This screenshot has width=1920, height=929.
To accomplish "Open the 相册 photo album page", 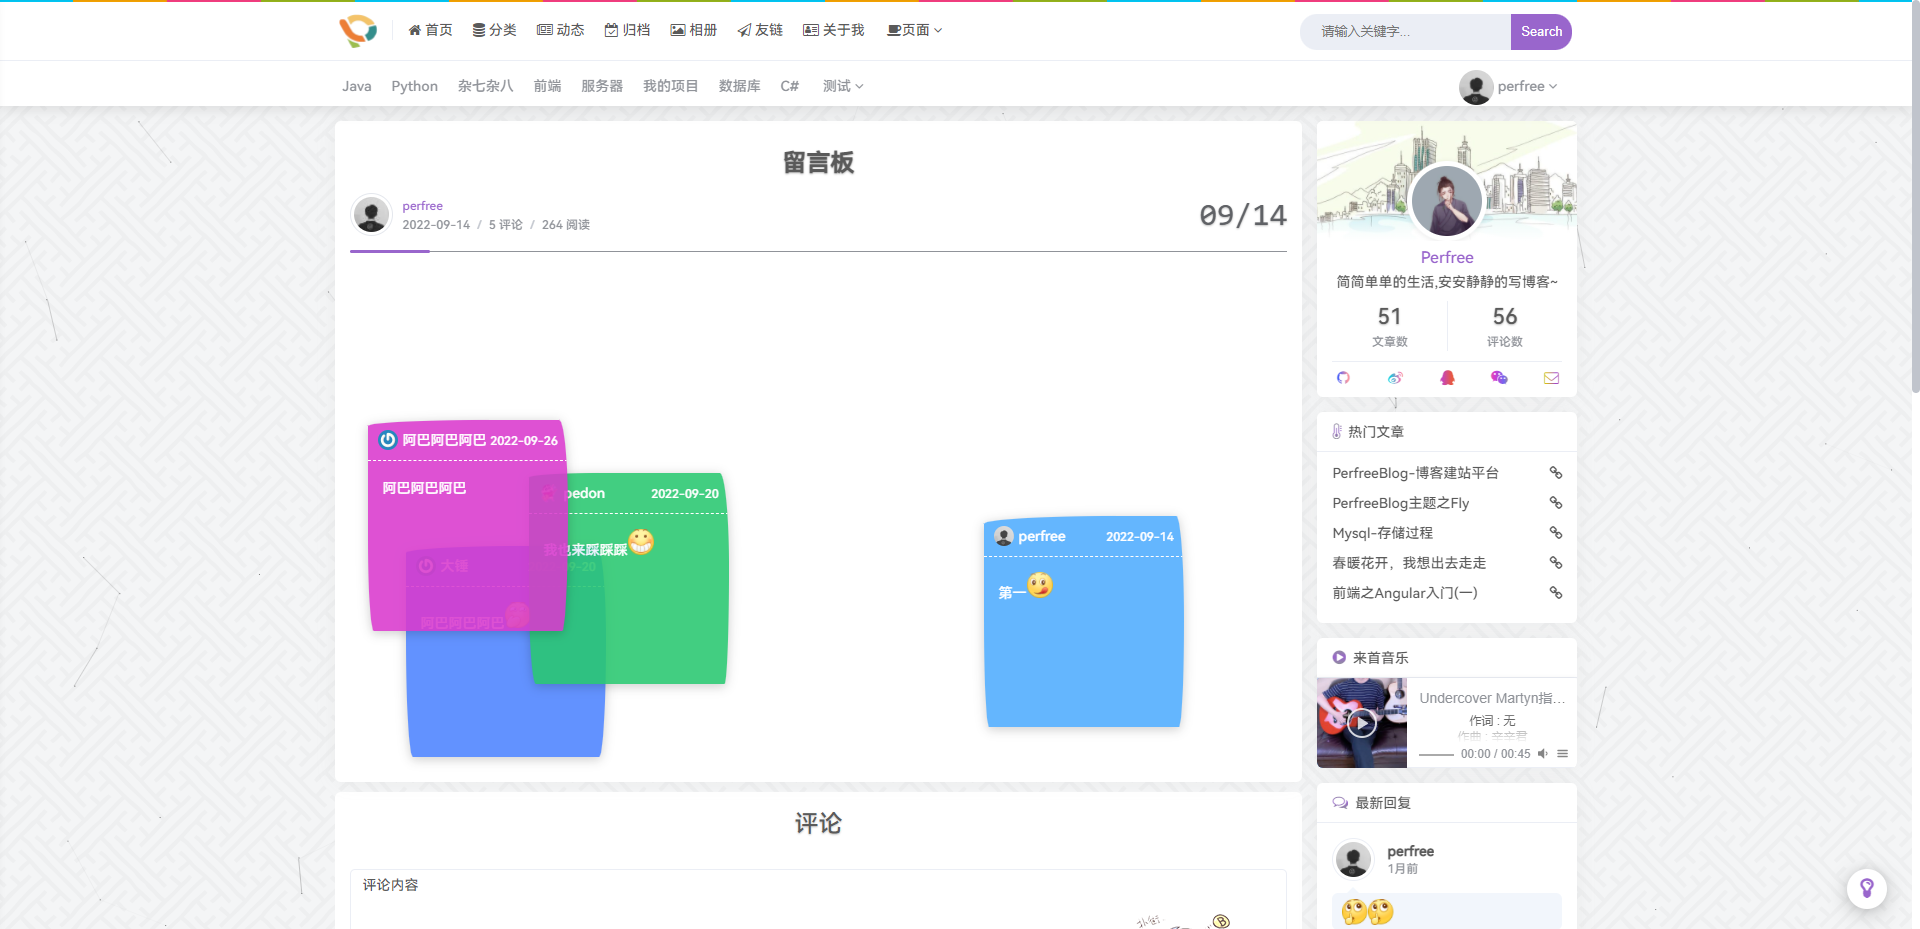I will [694, 30].
